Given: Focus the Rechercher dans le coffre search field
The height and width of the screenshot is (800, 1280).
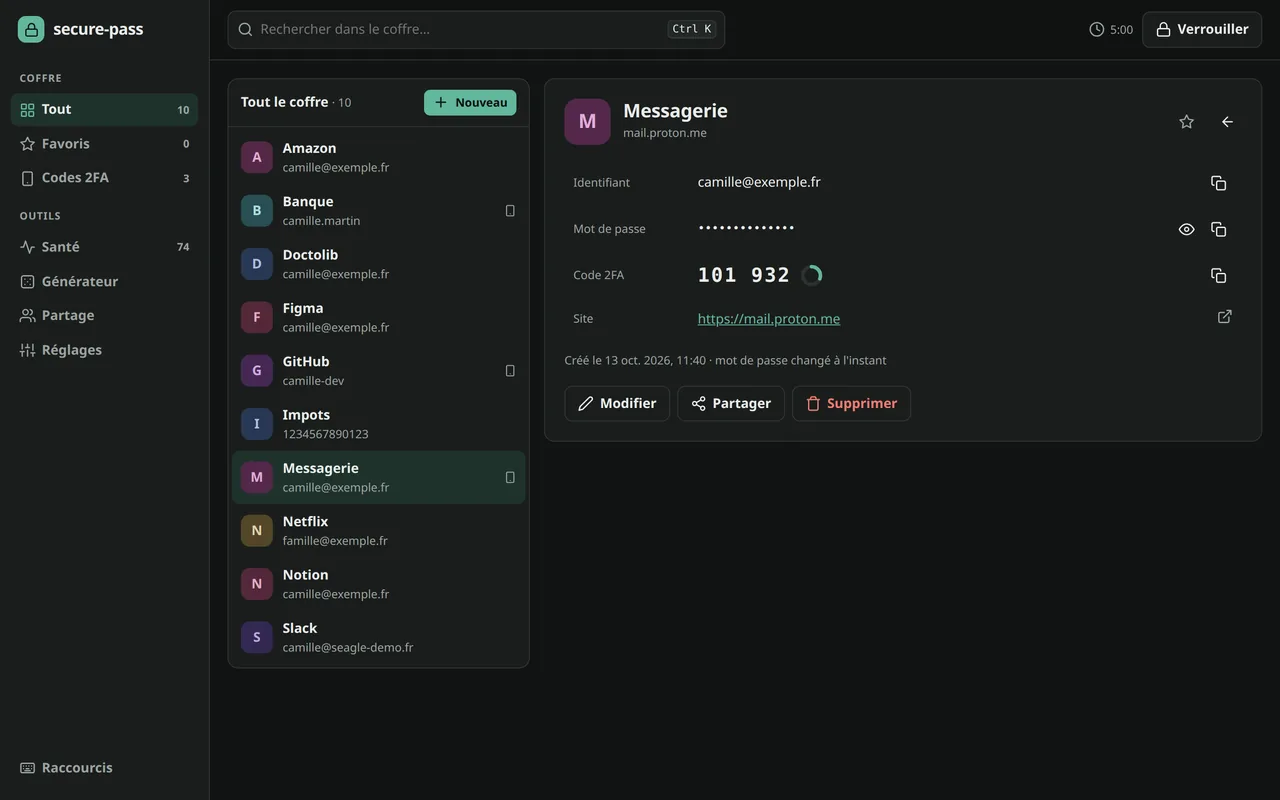Looking at the screenshot, I should (476, 30).
